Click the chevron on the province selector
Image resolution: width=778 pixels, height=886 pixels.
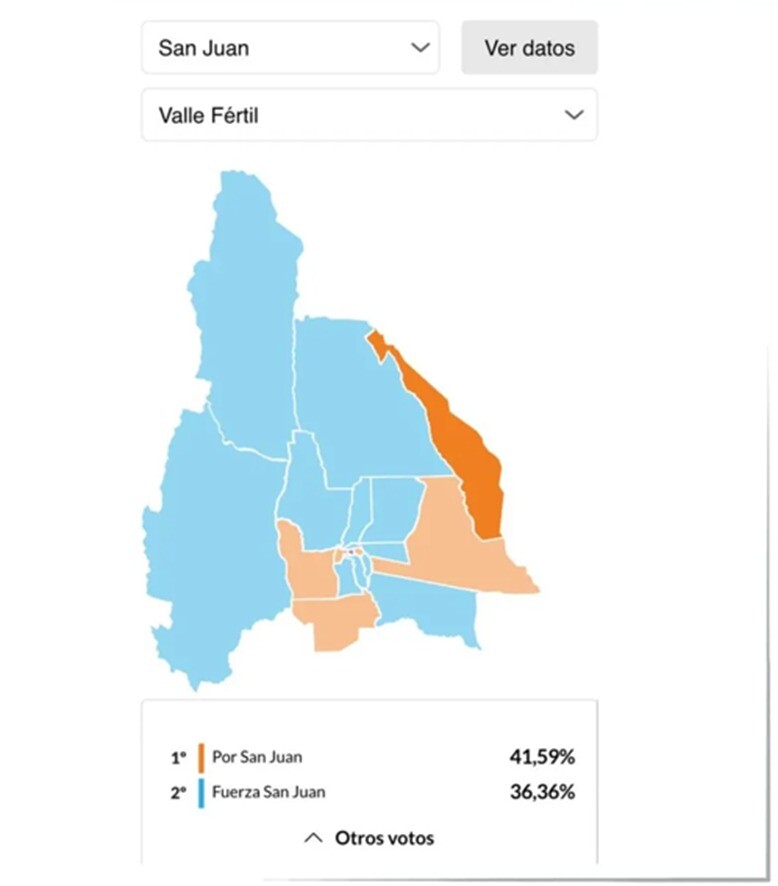click(421, 47)
